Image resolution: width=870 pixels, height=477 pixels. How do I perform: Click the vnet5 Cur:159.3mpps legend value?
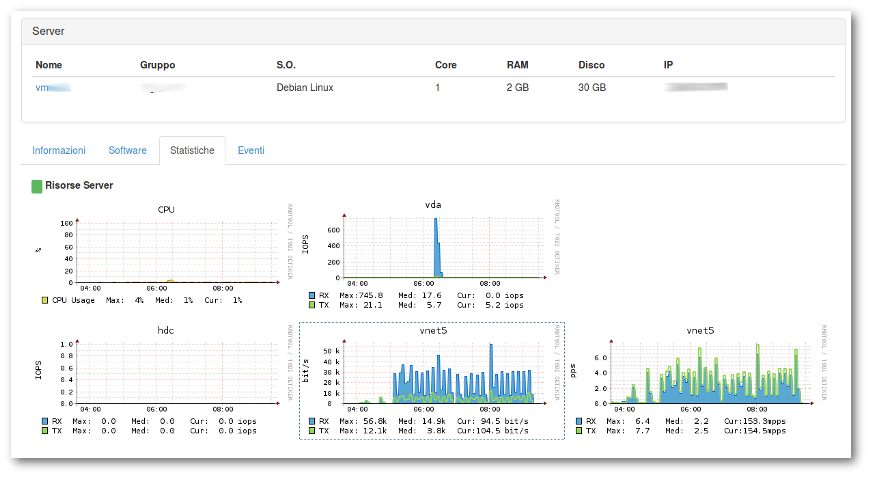point(755,422)
